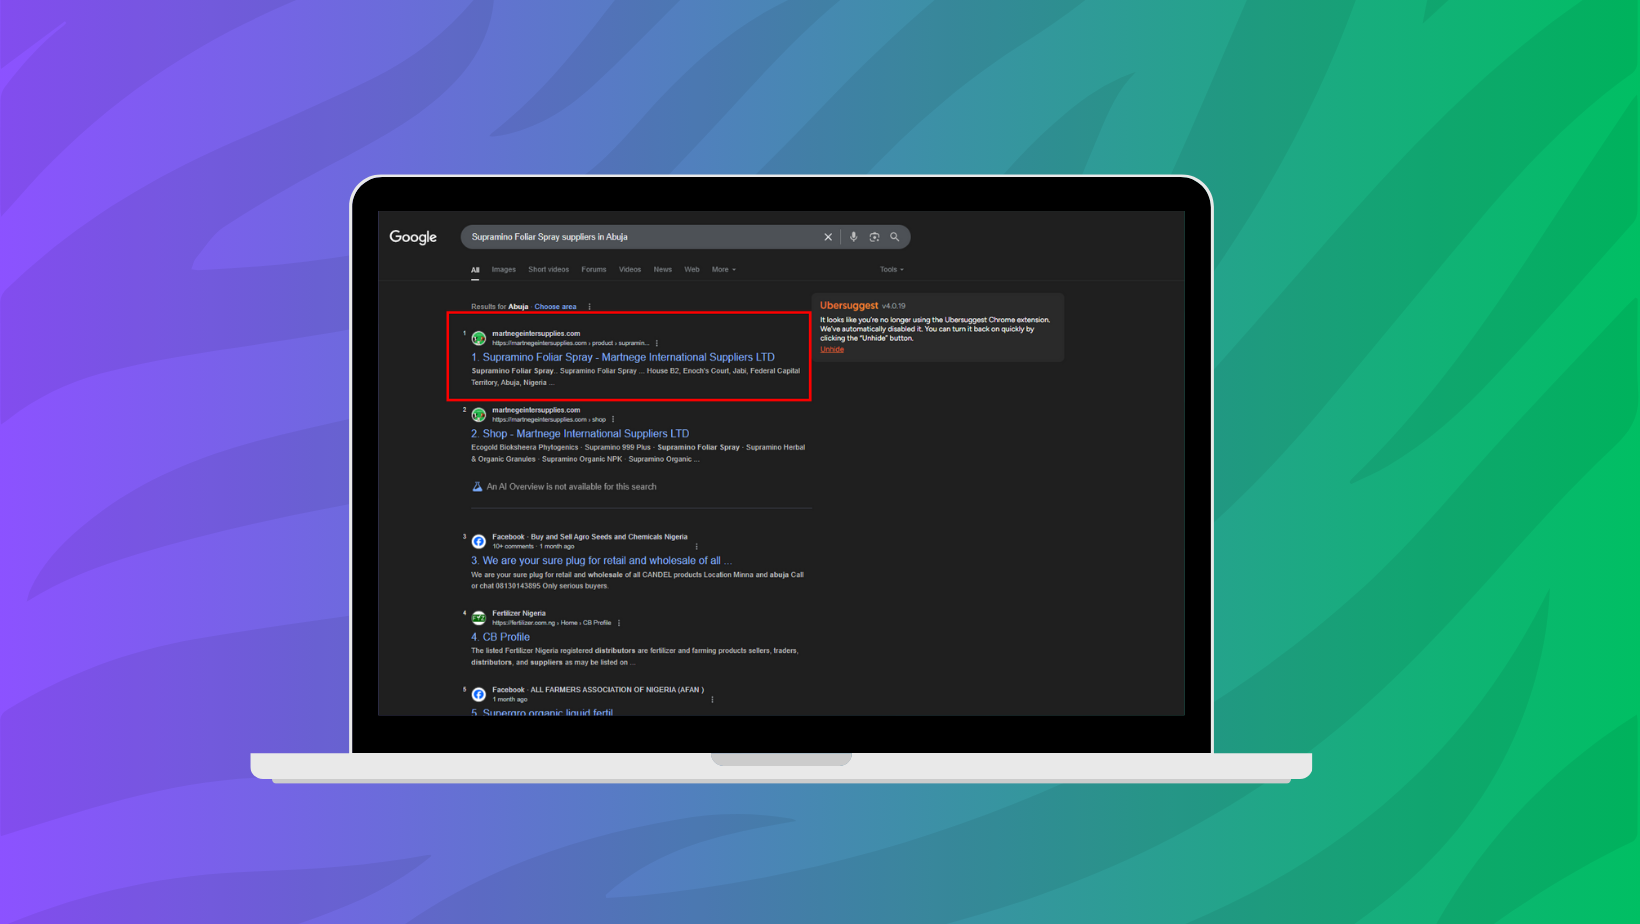Viewport: 1640px width, 924px height.
Task: Open 'We are your sure plug' result
Action: click(602, 561)
